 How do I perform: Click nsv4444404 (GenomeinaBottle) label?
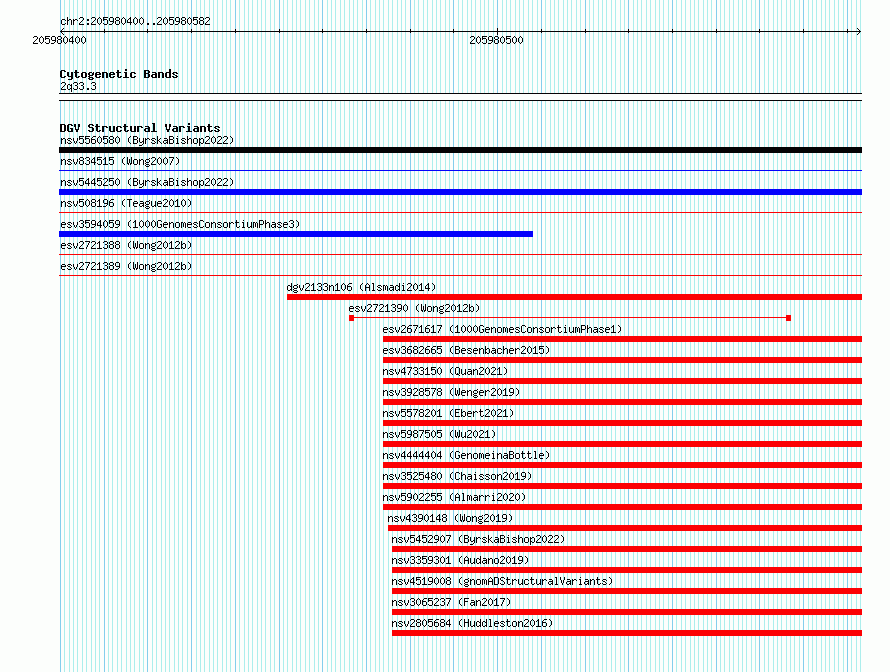point(467,455)
